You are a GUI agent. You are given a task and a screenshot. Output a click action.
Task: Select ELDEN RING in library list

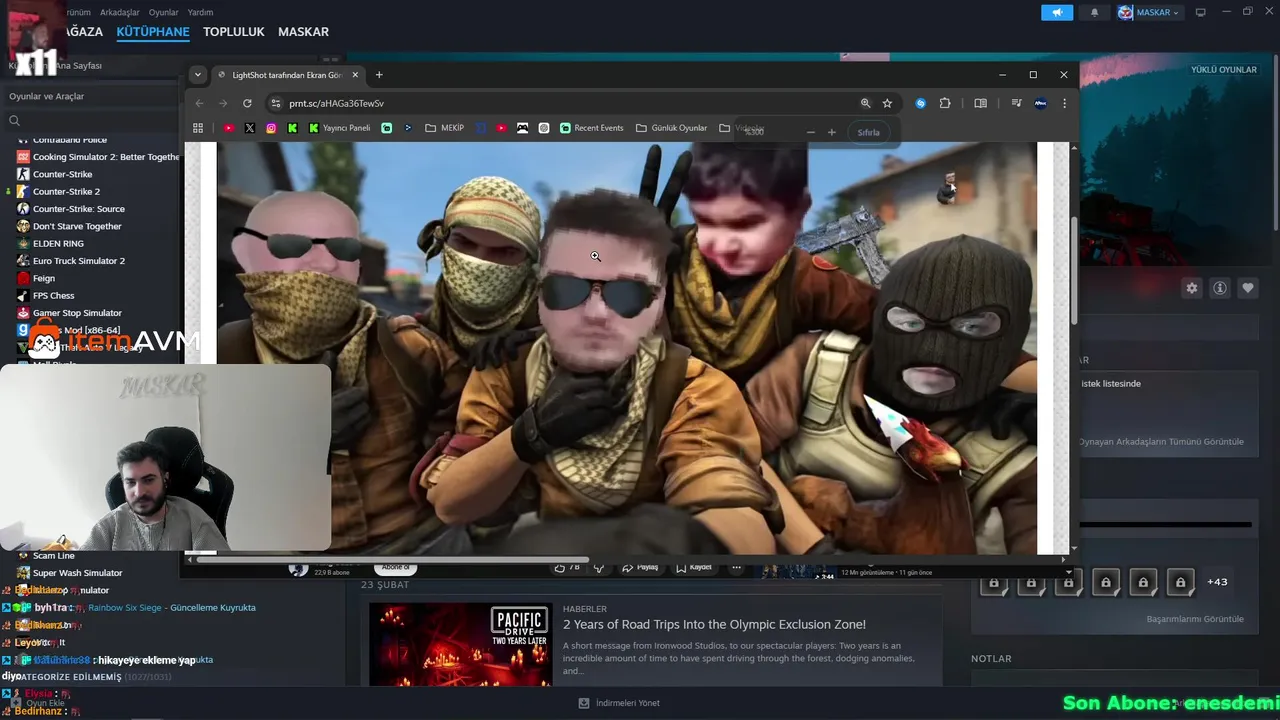click(58, 244)
